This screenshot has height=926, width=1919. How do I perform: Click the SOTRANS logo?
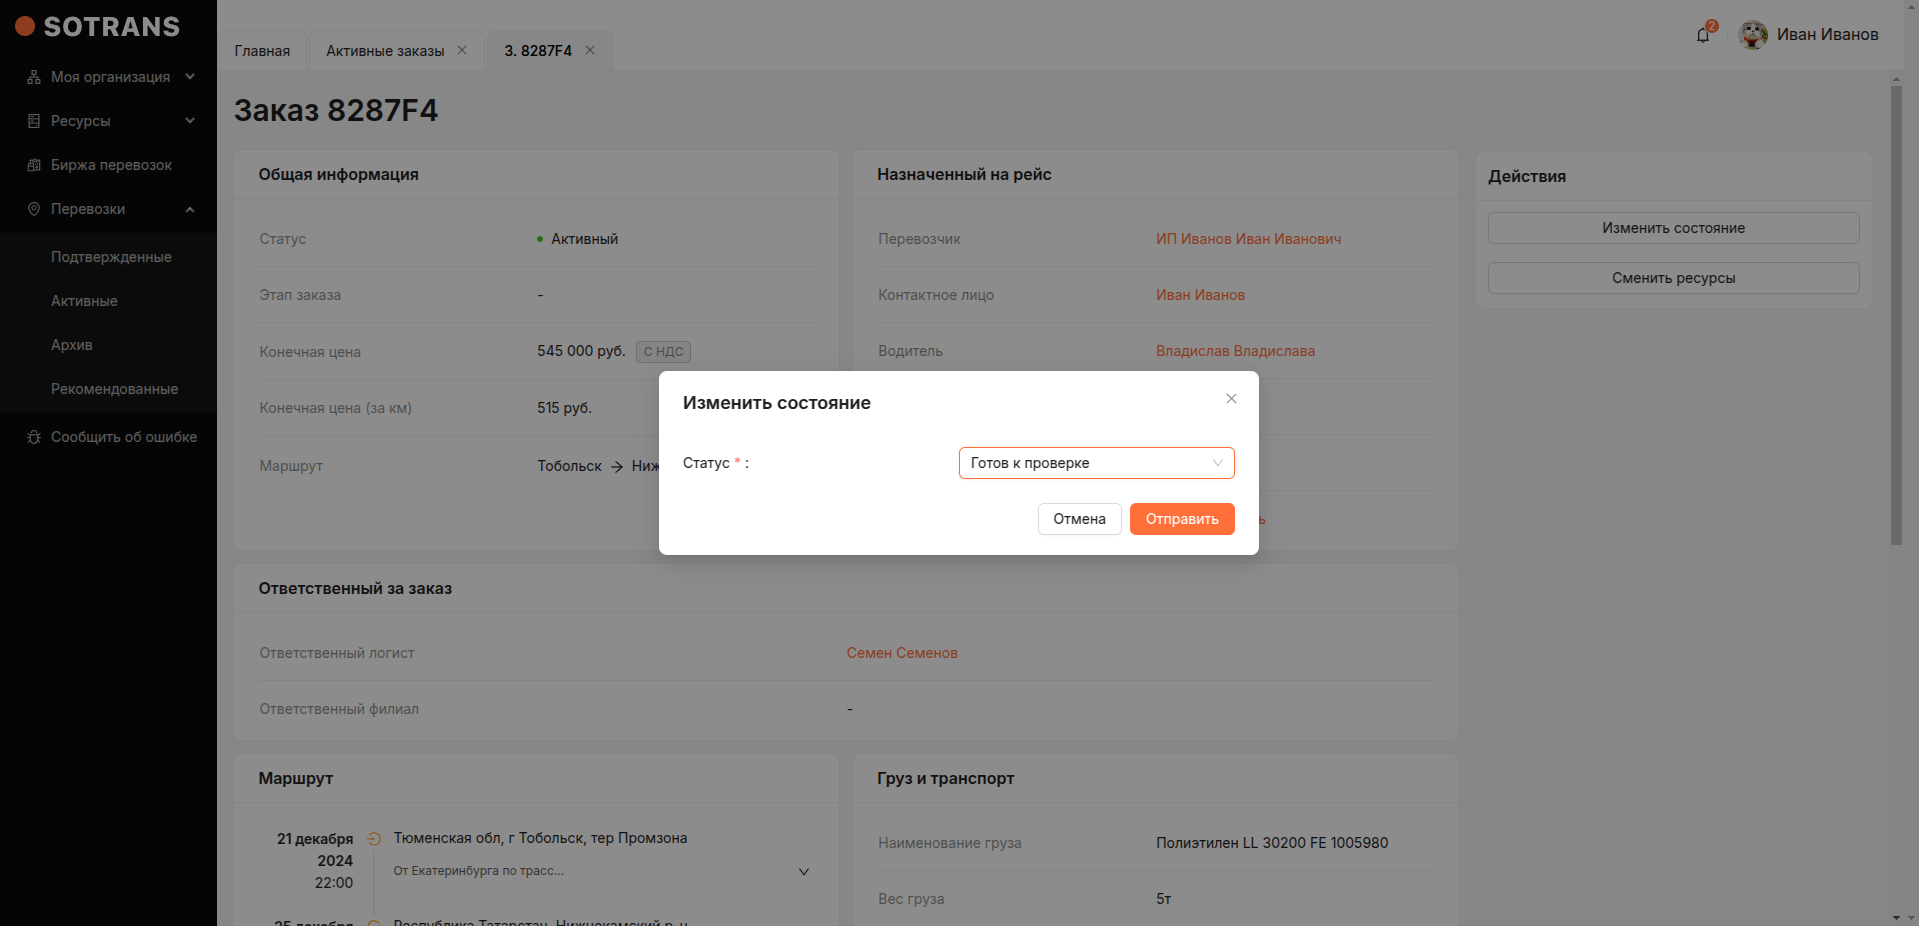98,27
